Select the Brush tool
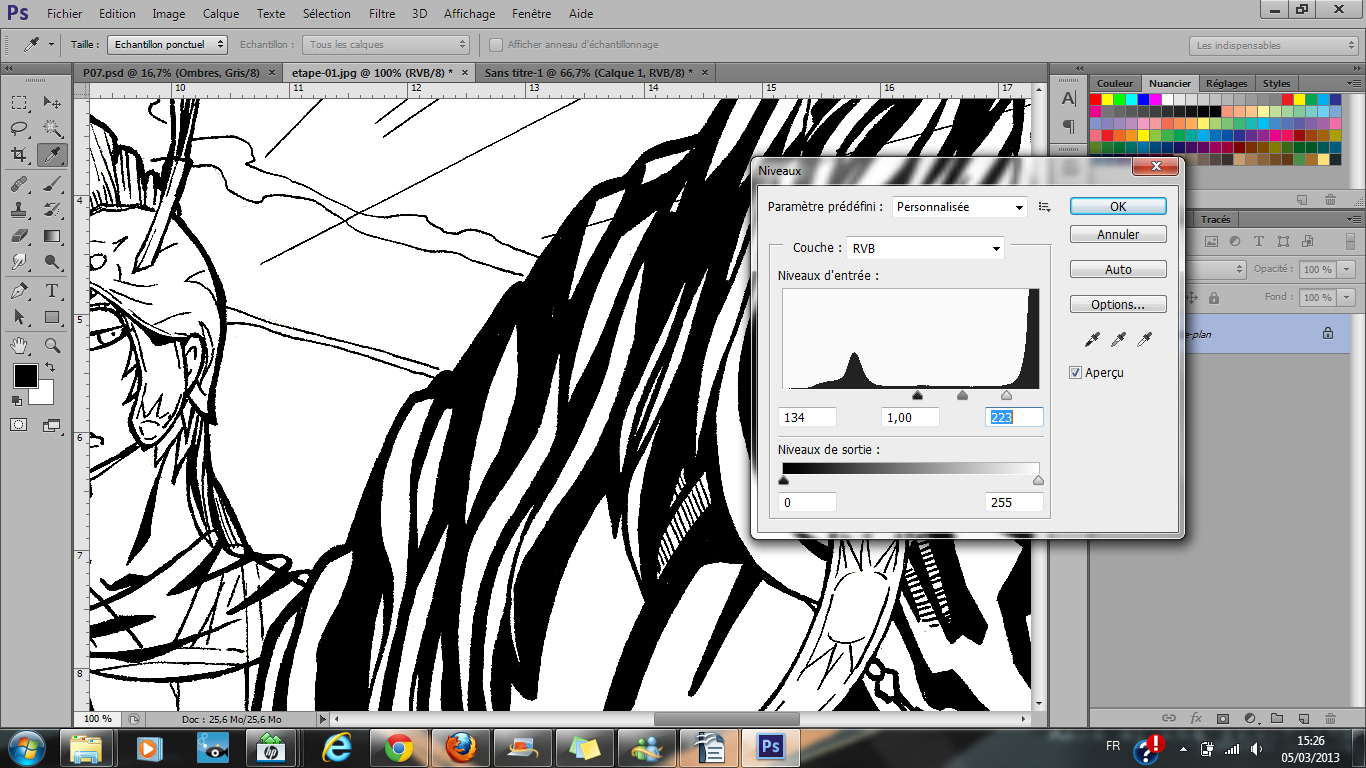 [x=52, y=184]
